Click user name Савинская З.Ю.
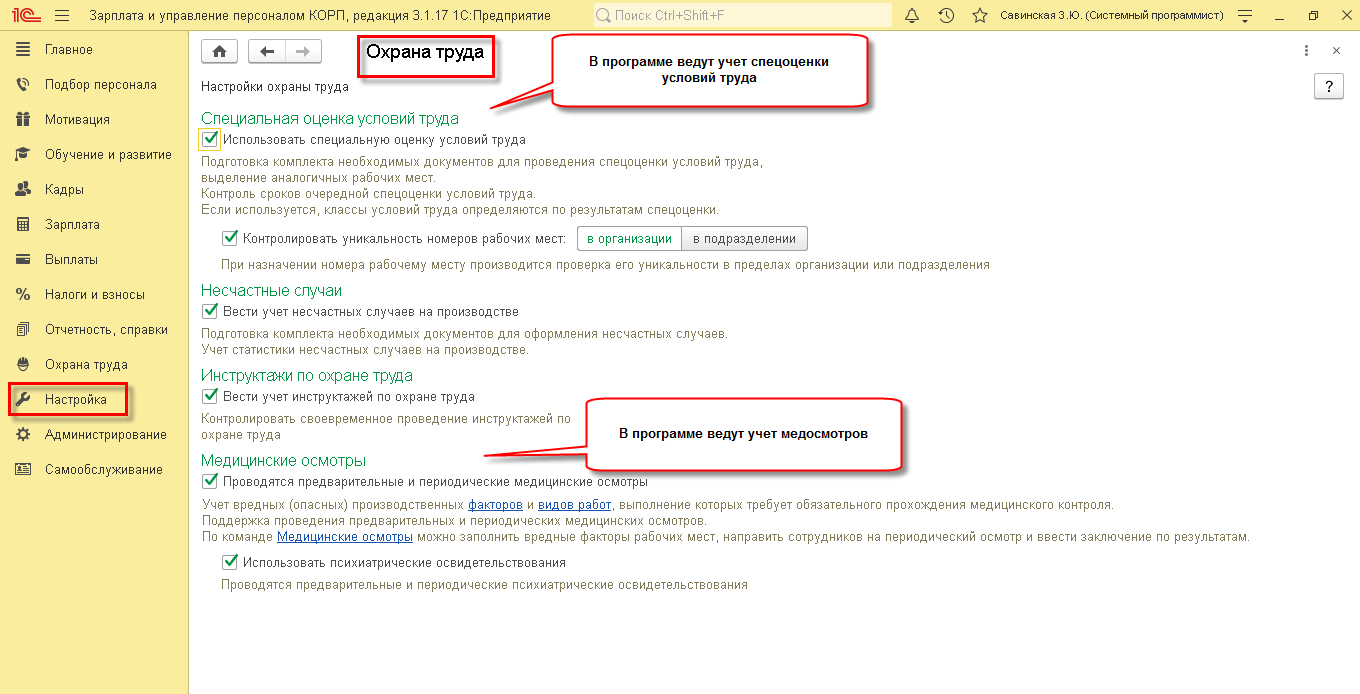Image resolution: width=1360 pixels, height=694 pixels. click(1112, 16)
